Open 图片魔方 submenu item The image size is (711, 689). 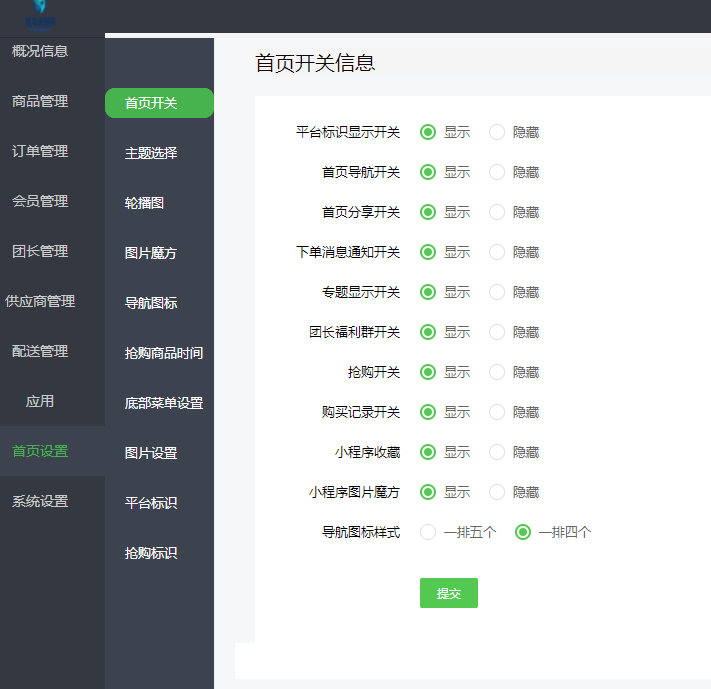[x=151, y=253]
